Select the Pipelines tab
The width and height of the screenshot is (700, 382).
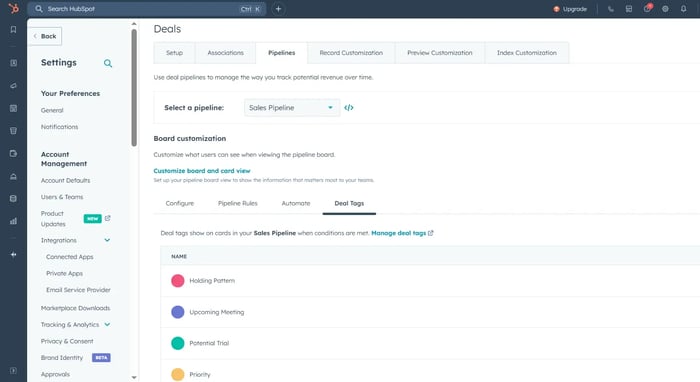pyautogui.click(x=282, y=53)
